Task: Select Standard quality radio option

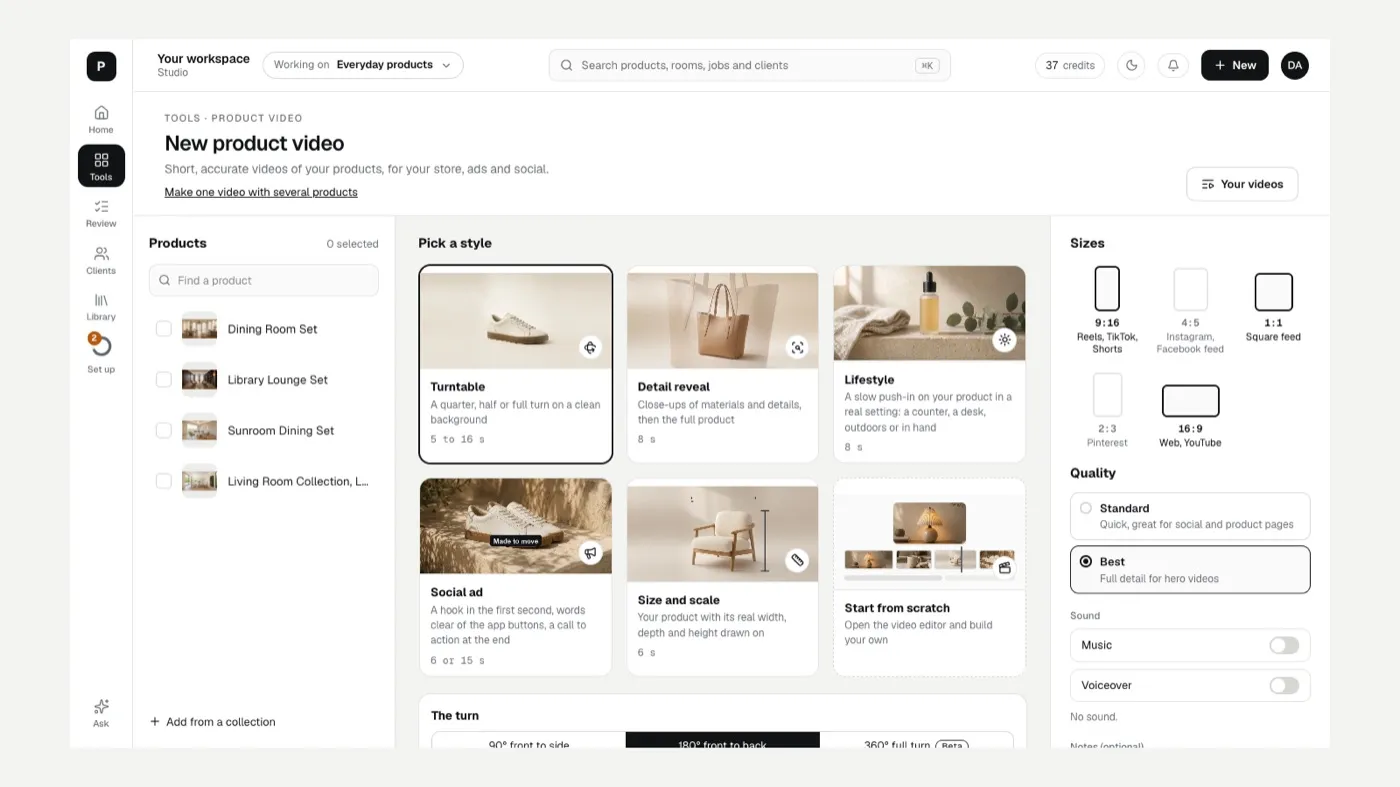Action: click(1086, 508)
